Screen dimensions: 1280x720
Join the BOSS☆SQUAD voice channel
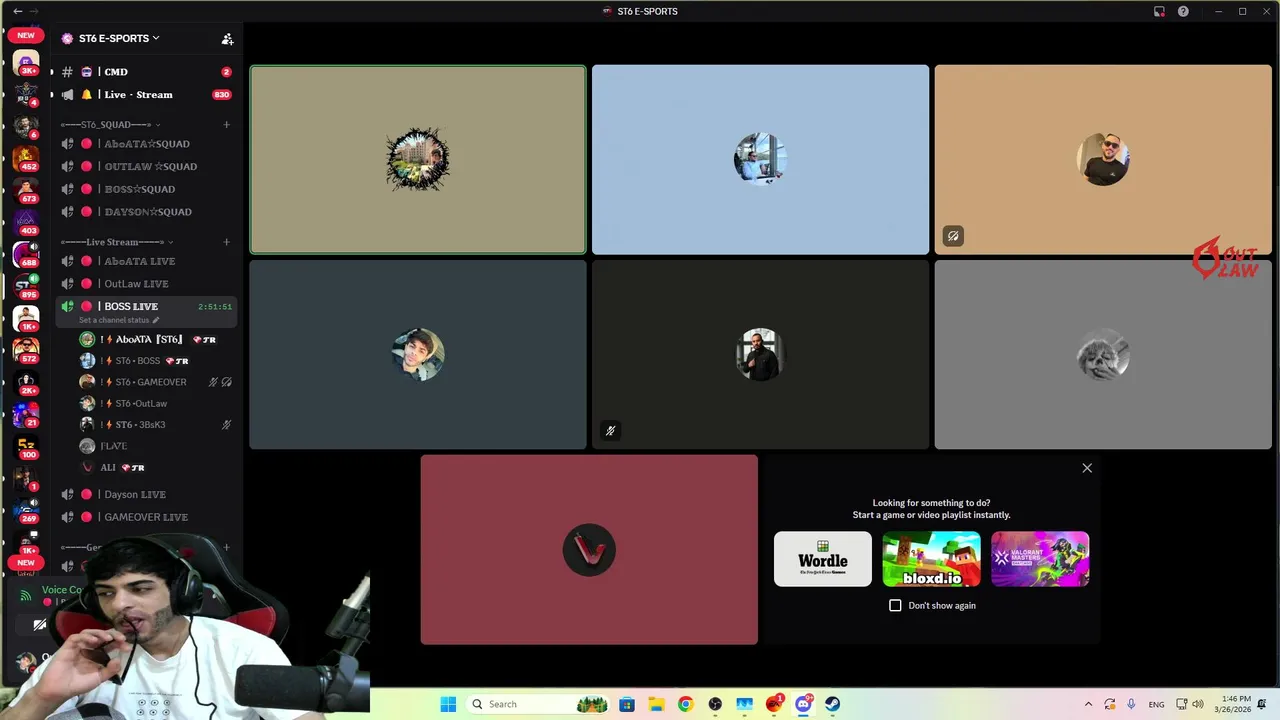pyautogui.click(x=146, y=189)
